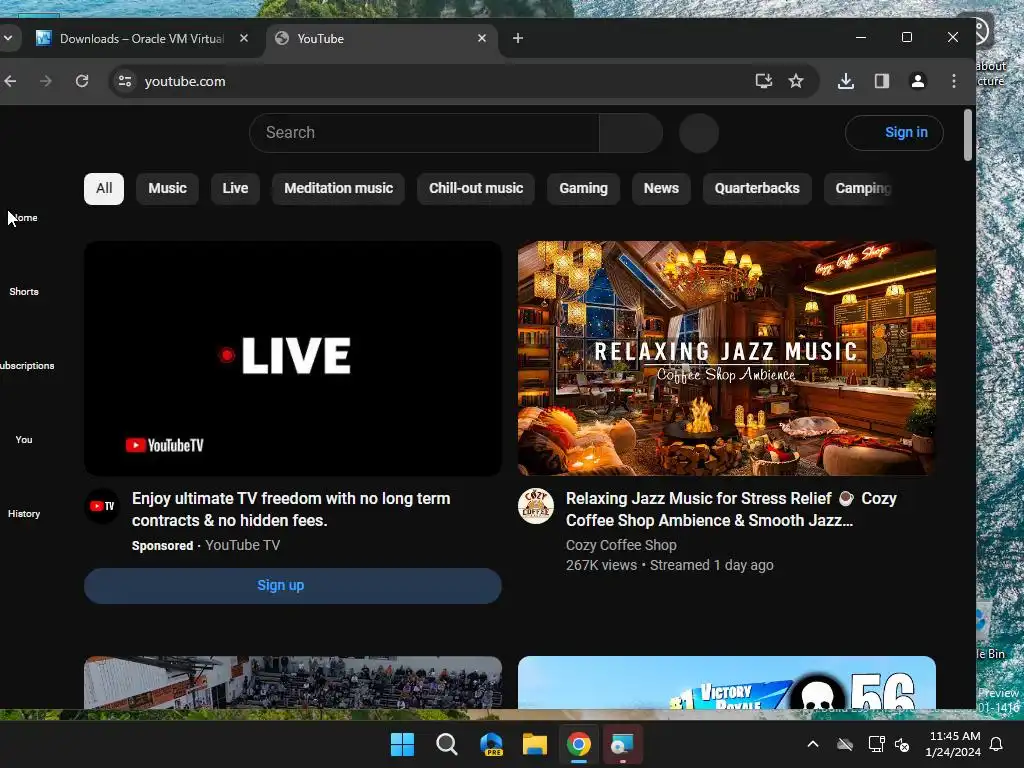The image size is (1024, 768).
Task: Open a new browser tab
Action: (x=518, y=39)
